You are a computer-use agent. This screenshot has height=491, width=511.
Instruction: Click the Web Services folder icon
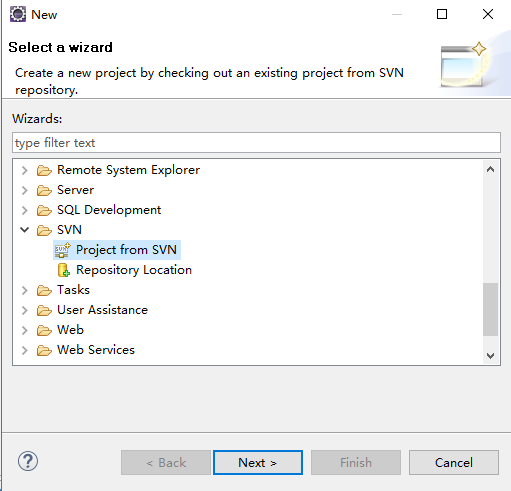[x=44, y=350]
